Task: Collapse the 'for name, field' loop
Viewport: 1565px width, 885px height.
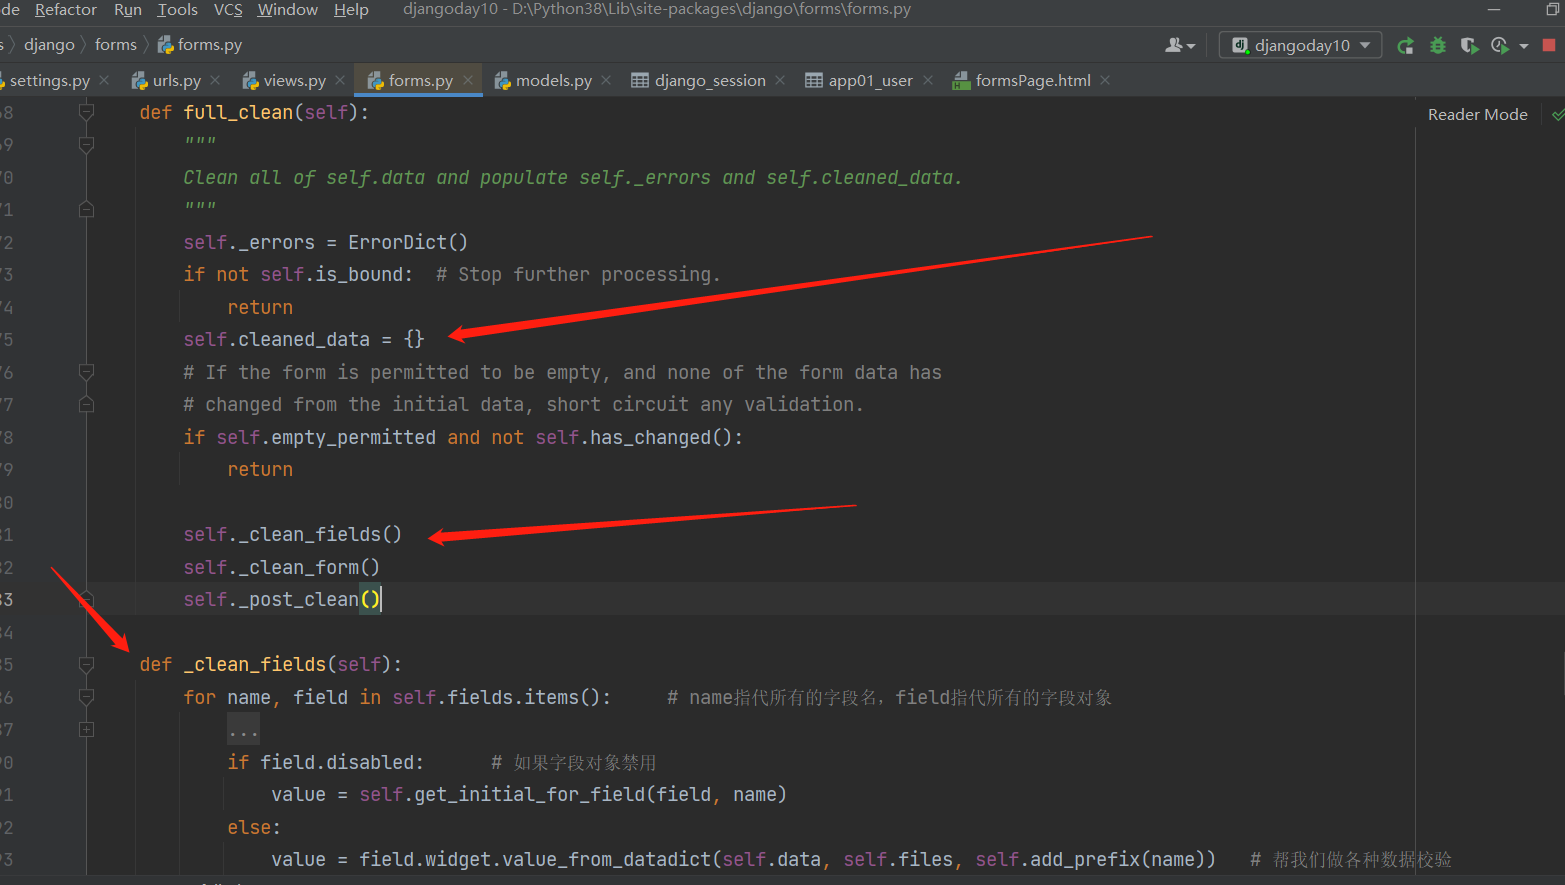Action: coord(86,697)
